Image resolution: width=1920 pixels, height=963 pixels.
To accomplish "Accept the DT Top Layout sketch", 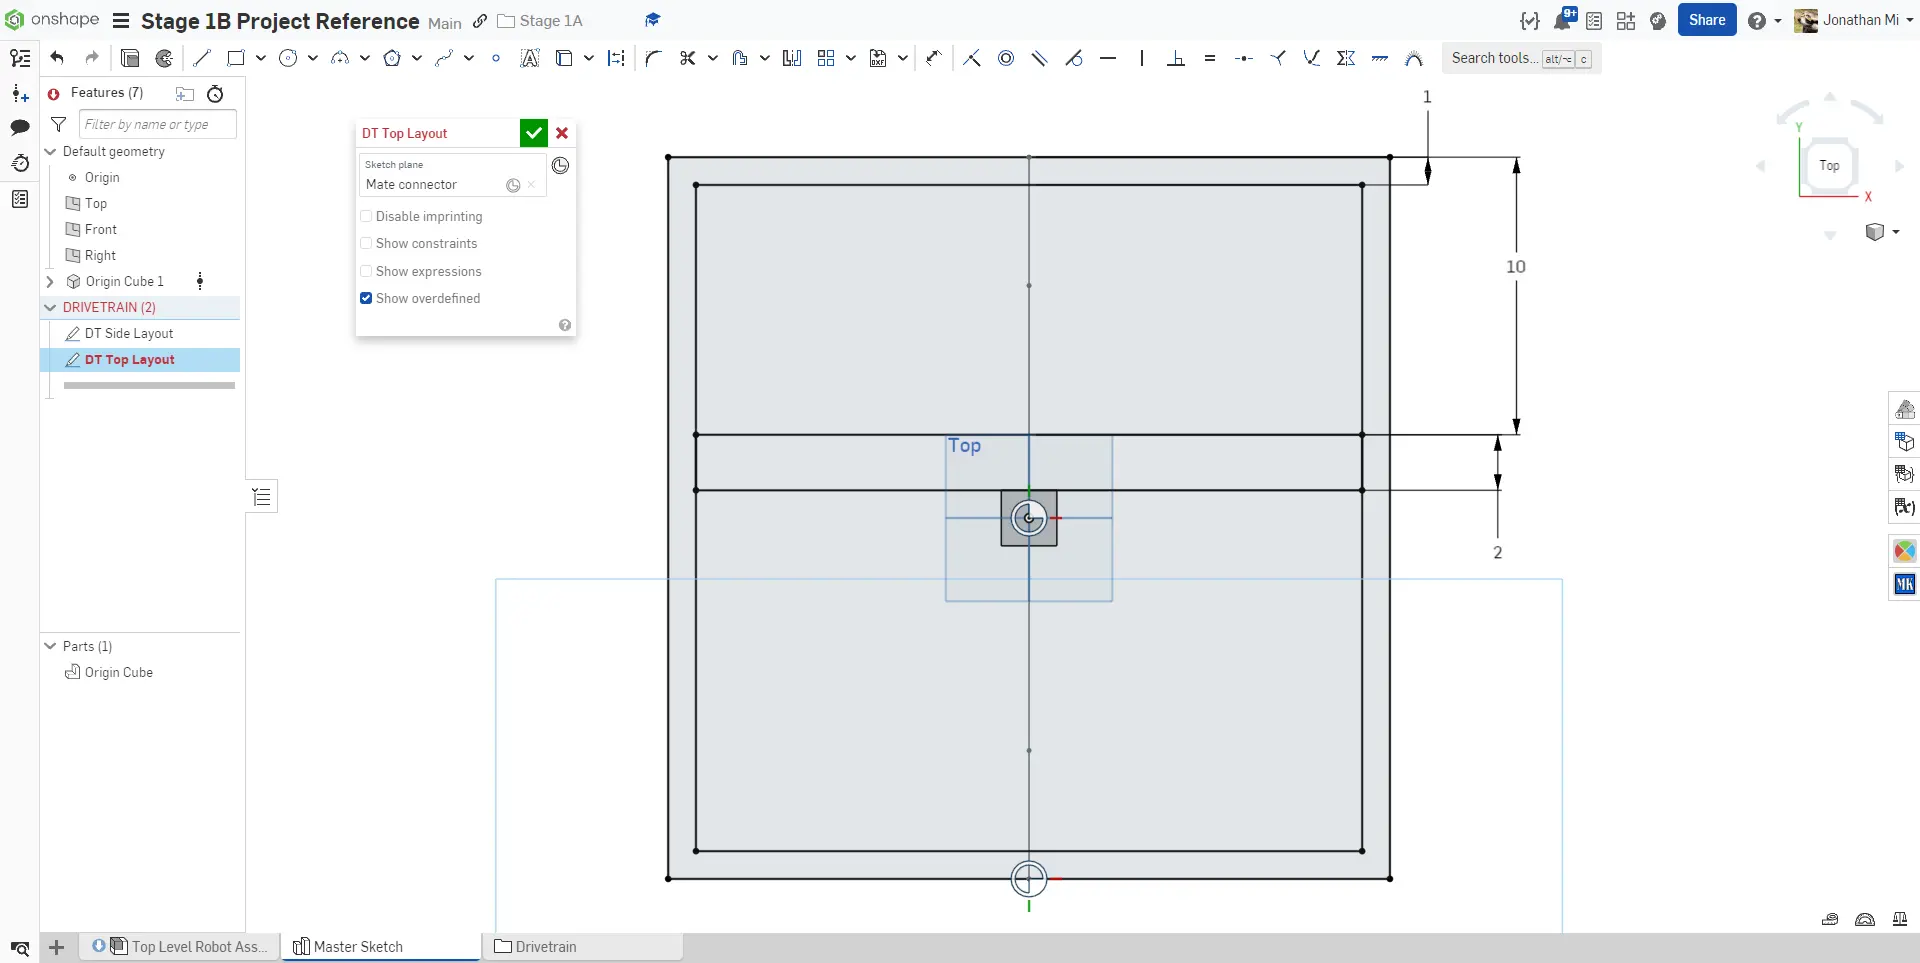I will (533, 133).
